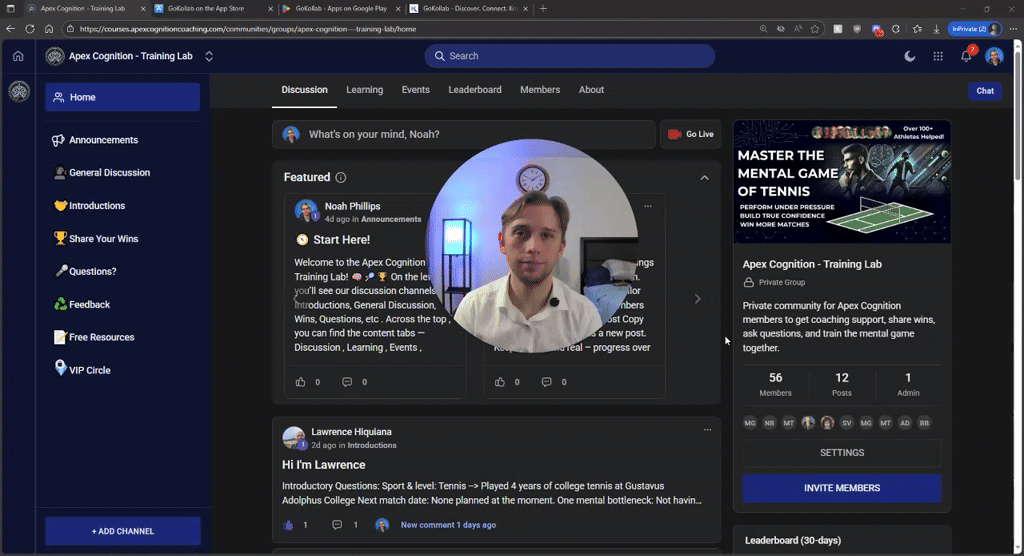This screenshot has width=1024, height=556.
Task: Like the Start Here! post
Action: click(x=300, y=382)
